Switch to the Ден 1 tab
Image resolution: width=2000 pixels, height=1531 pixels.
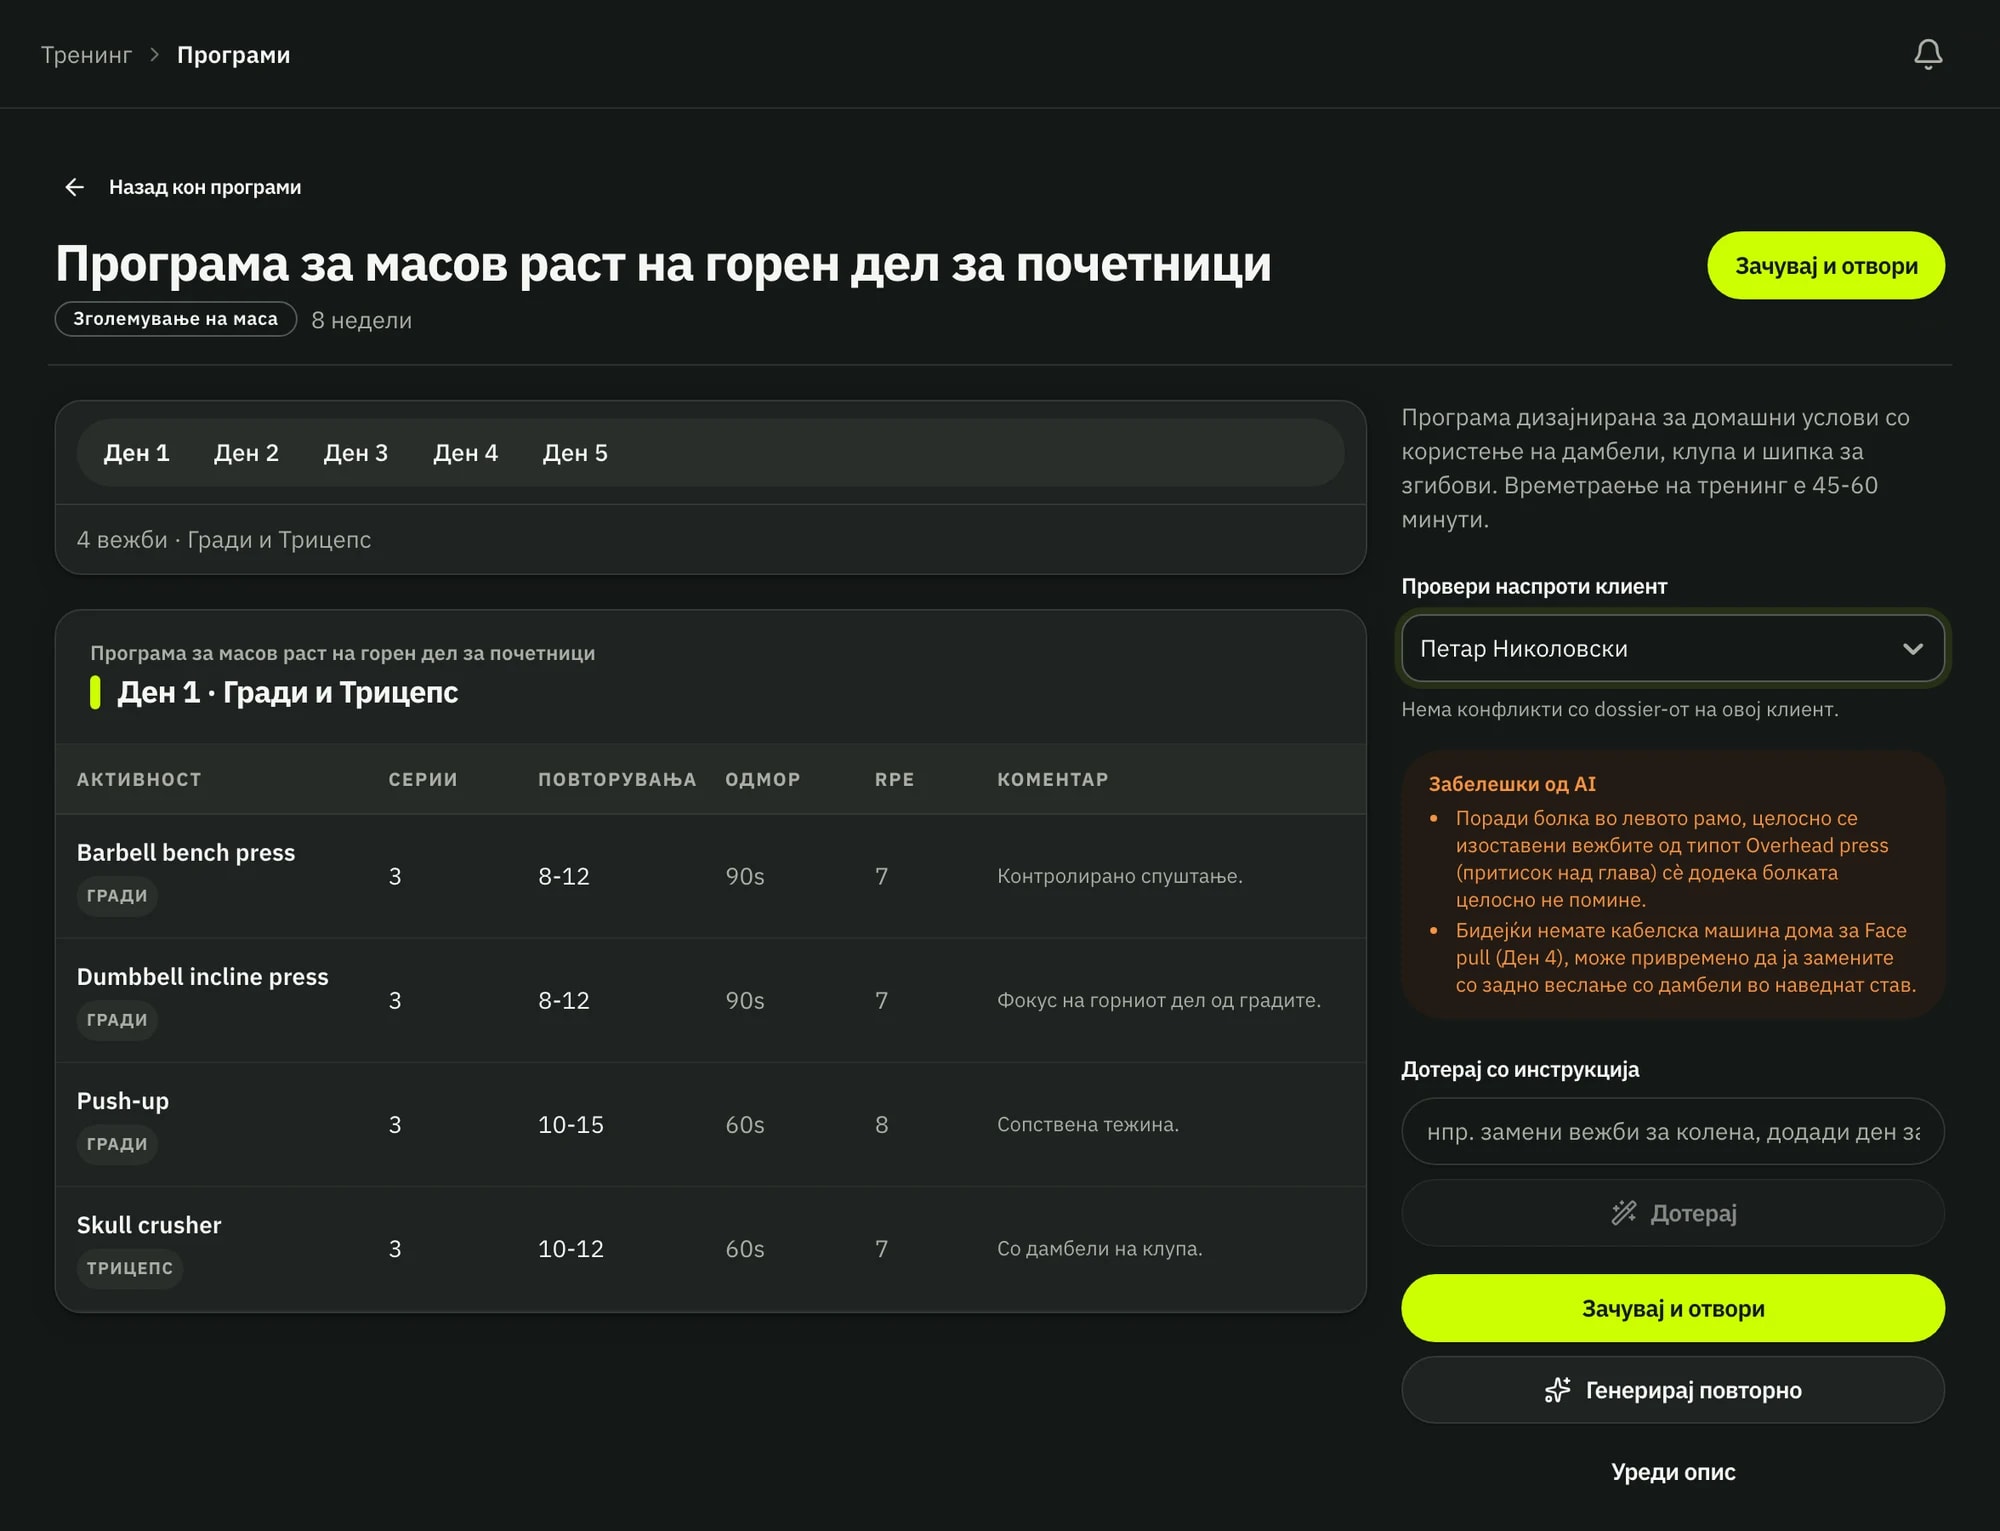pyautogui.click(x=137, y=453)
